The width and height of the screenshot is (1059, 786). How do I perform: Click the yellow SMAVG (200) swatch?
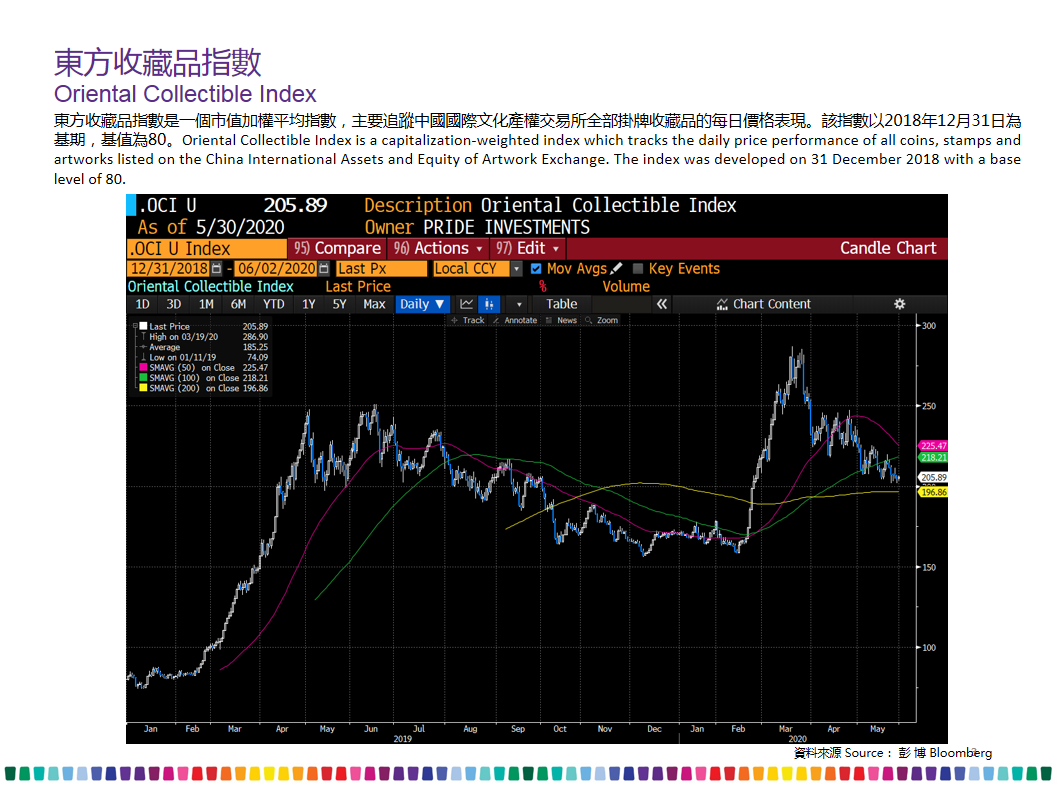(143, 388)
